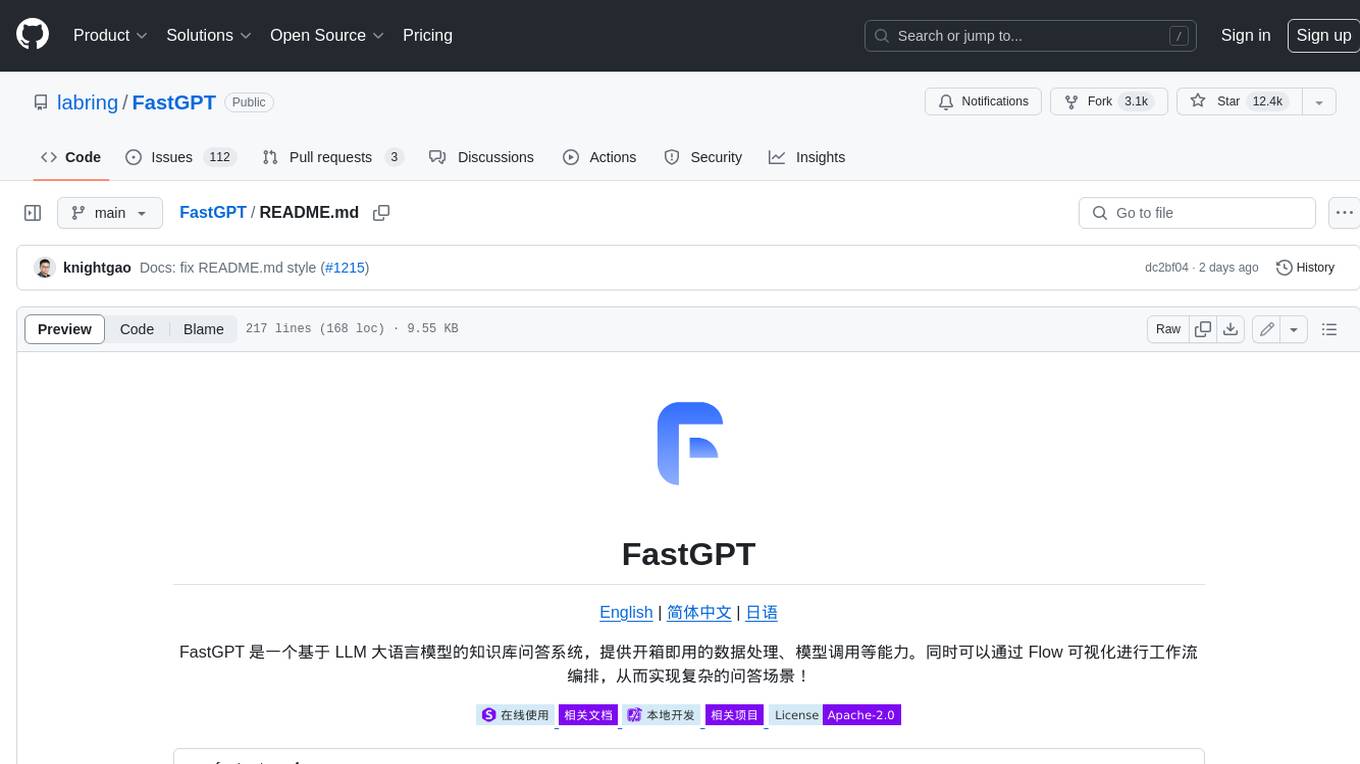Click the License Apache-2.0 badge
Image resolution: width=1360 pixels, height=764 pixels.
pyautogui.click(x=835, y=715)
